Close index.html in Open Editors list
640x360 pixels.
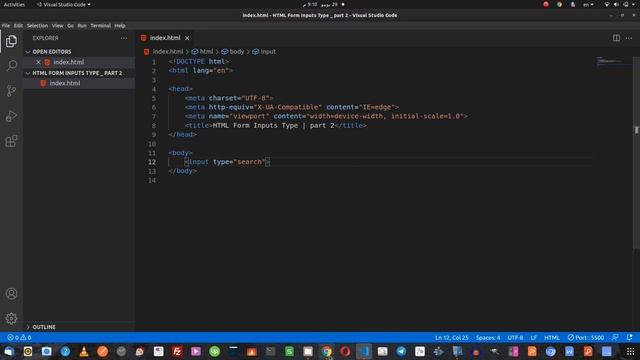(x=38, y=62)
